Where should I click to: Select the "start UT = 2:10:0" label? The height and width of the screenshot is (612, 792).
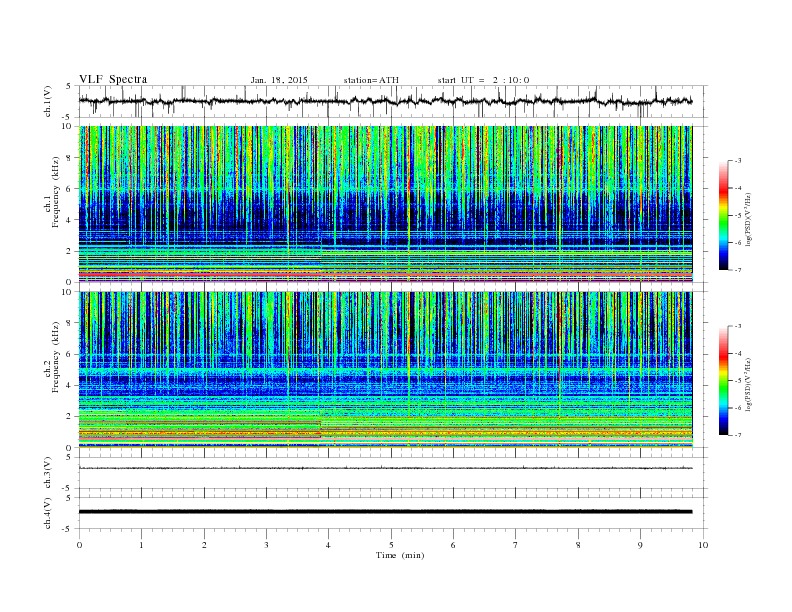click(483, 80)
